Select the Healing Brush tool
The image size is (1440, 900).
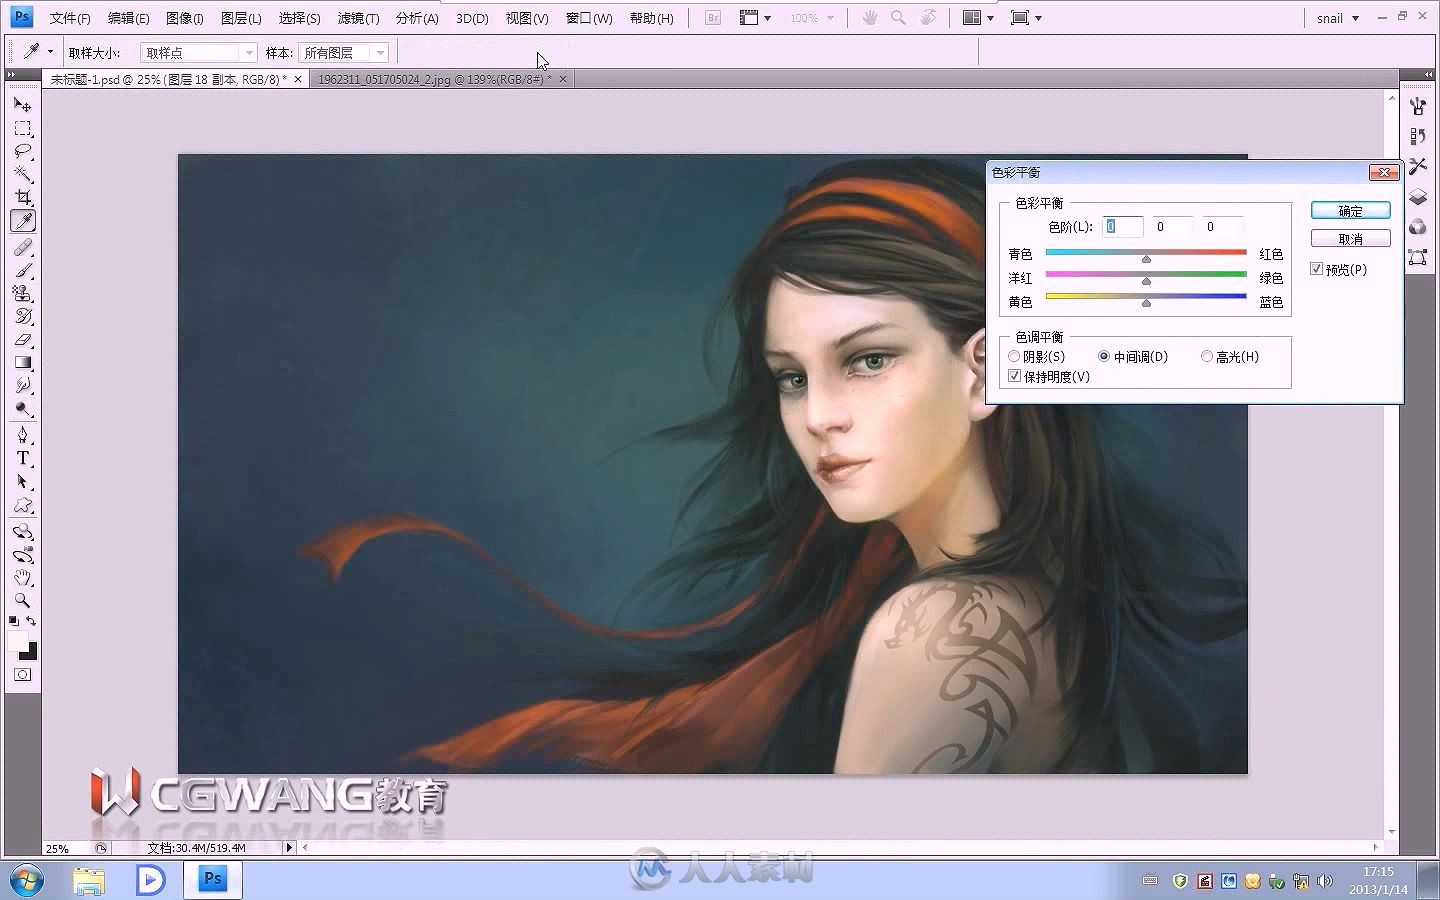(22, 247)
